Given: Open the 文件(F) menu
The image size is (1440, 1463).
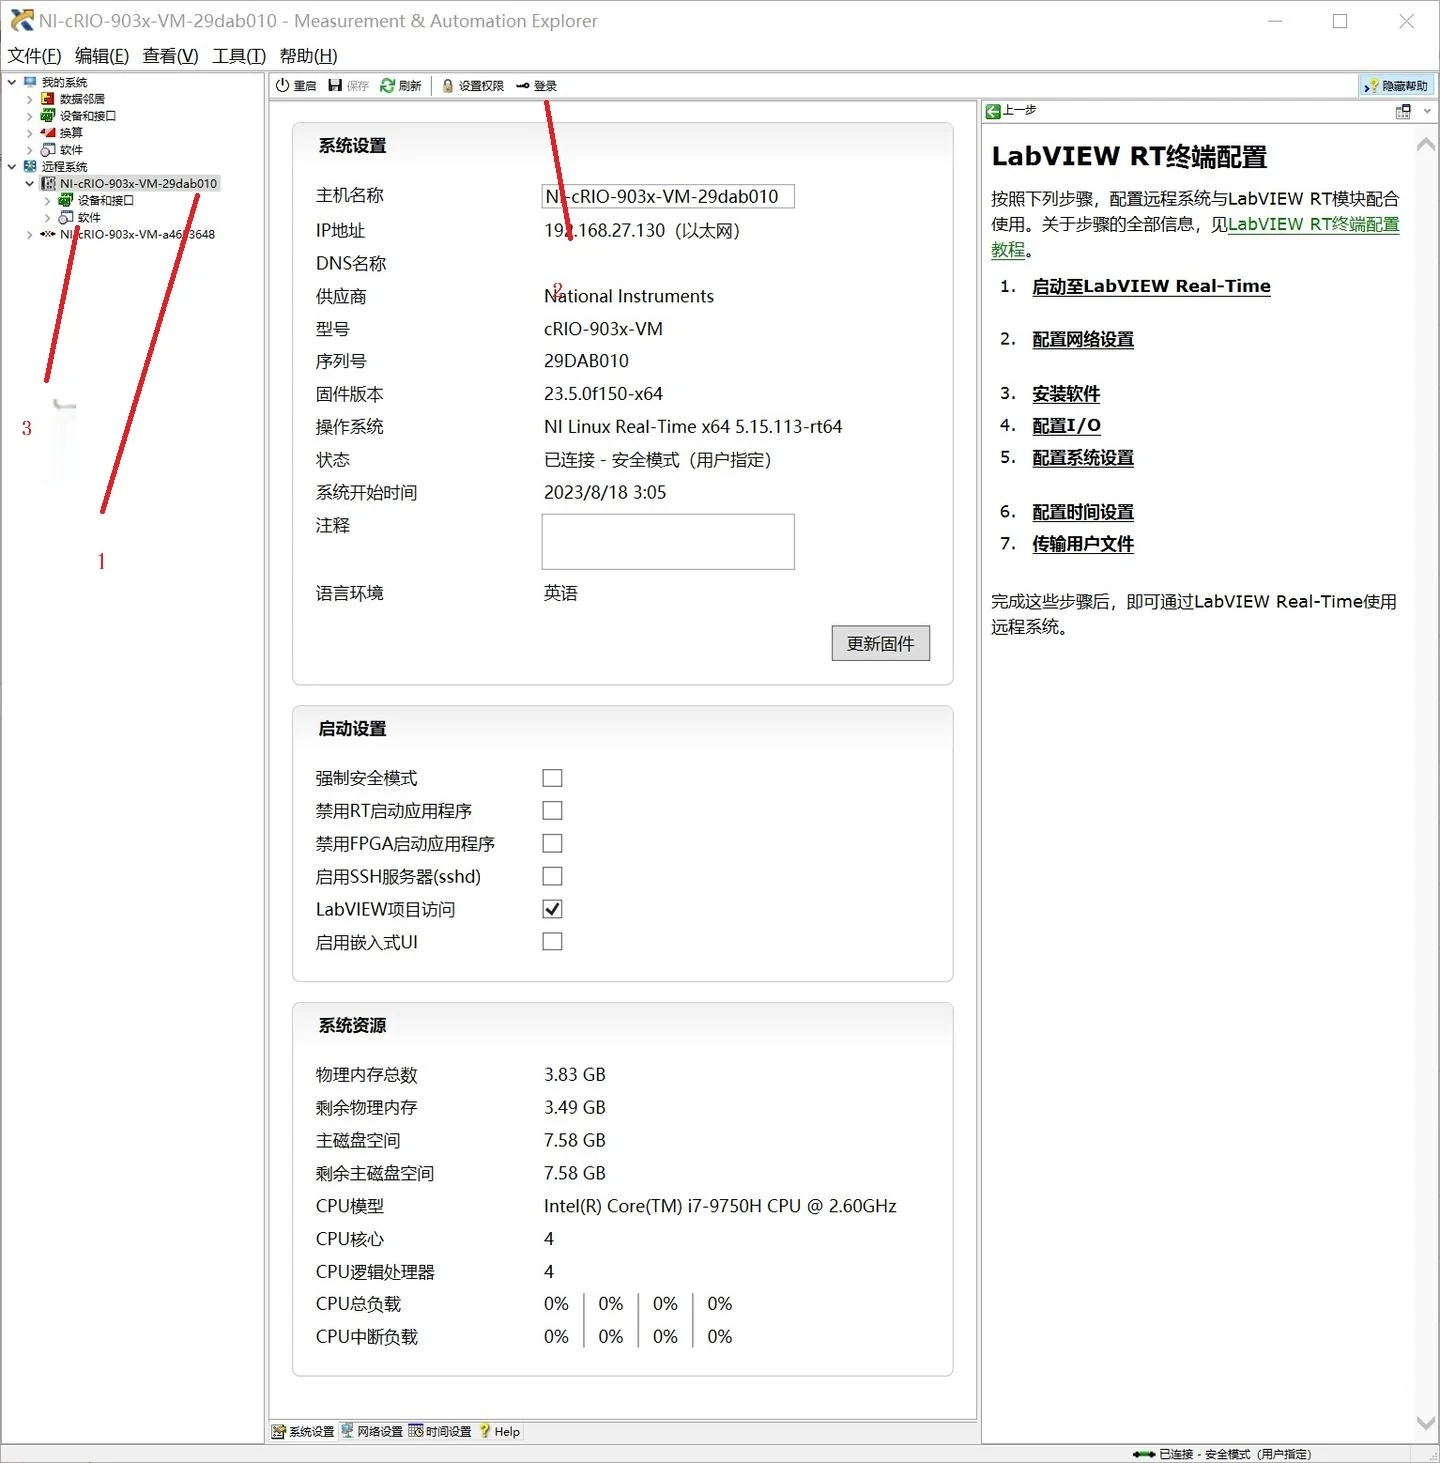Looking at the screenshot, I should click(x=35, y=56).
